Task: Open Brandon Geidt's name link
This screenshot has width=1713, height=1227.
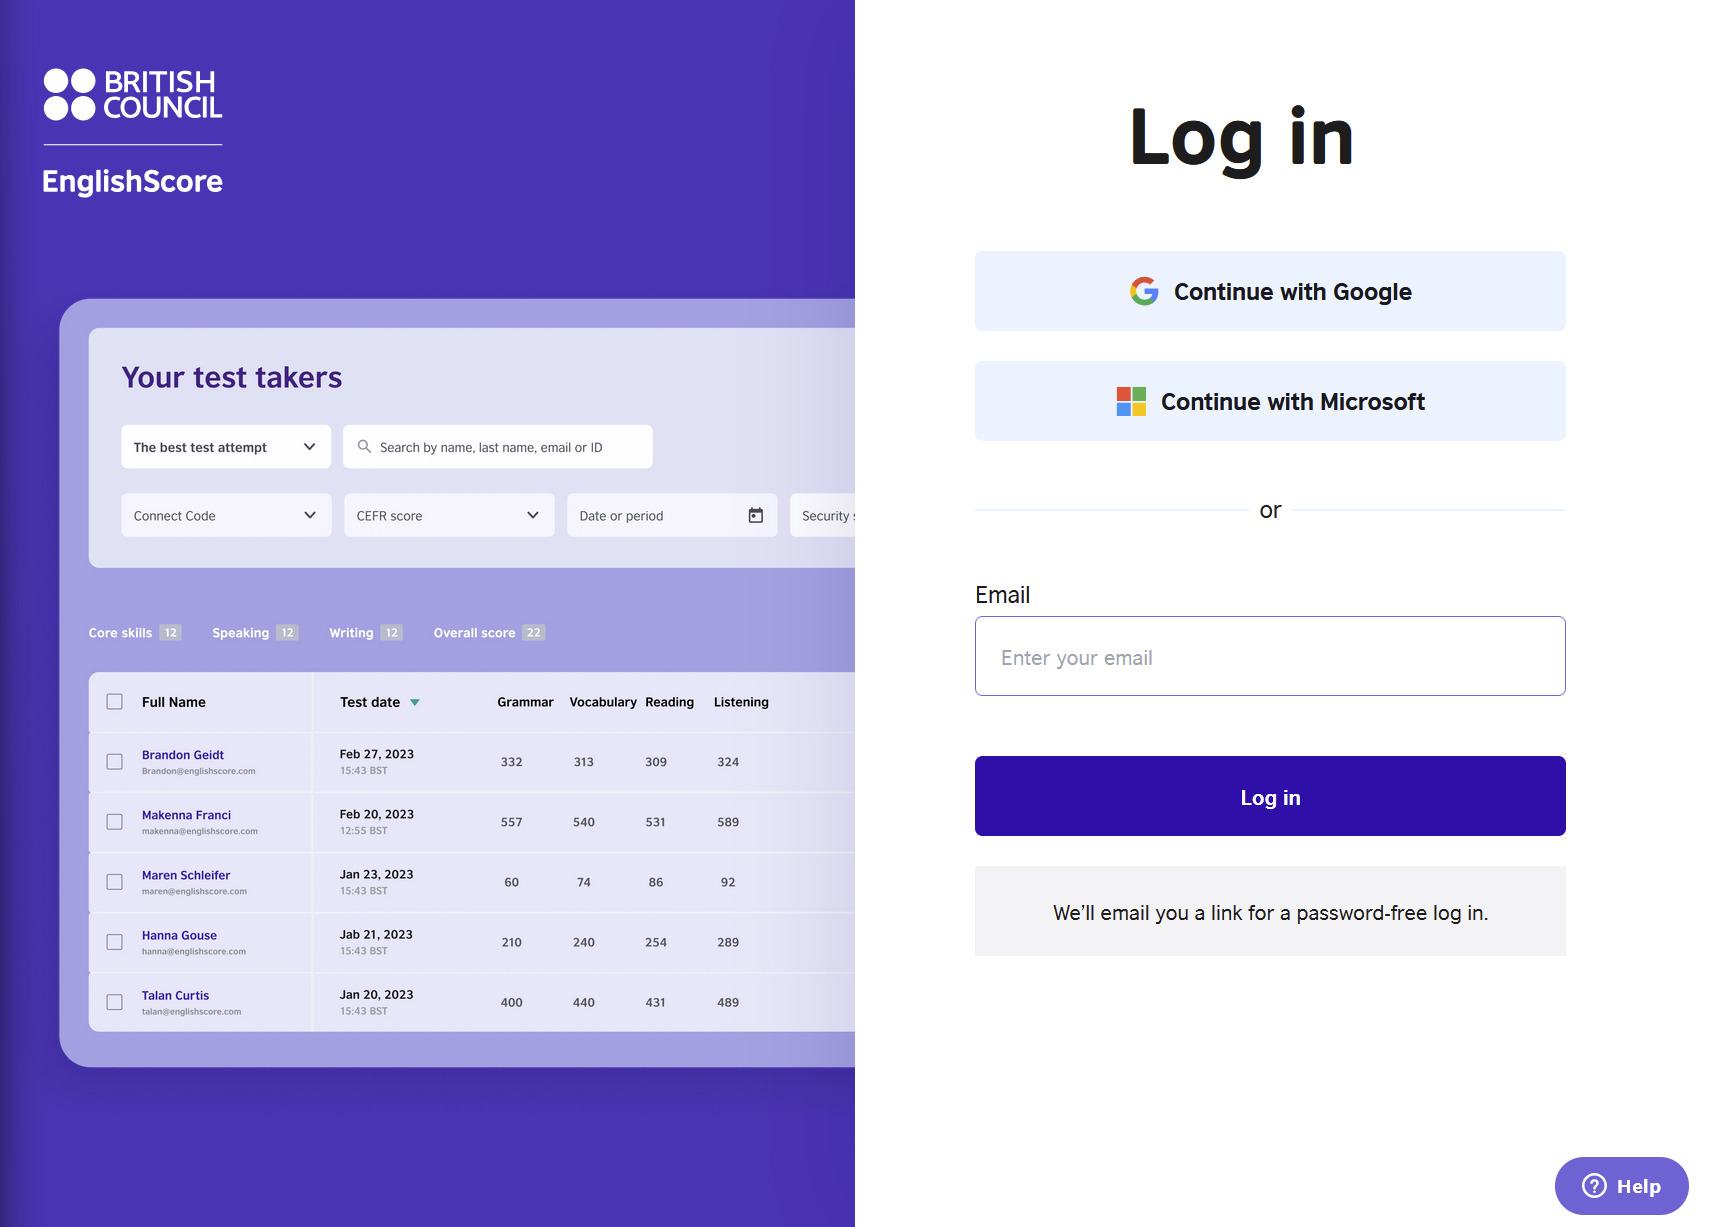Action: [183, 755]
